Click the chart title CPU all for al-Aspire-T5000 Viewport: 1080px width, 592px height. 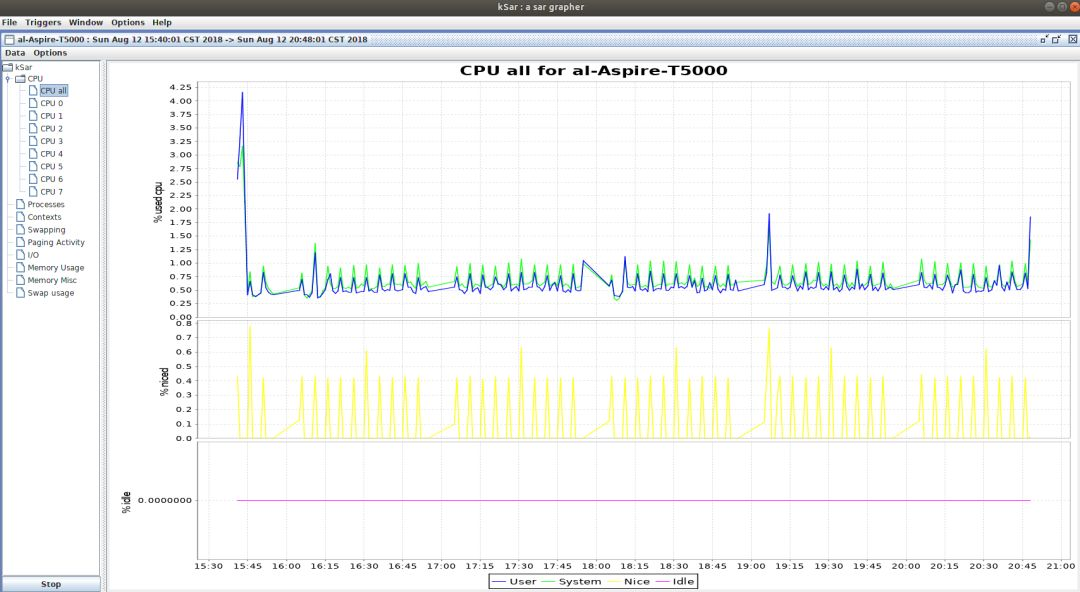click(593, 70)
